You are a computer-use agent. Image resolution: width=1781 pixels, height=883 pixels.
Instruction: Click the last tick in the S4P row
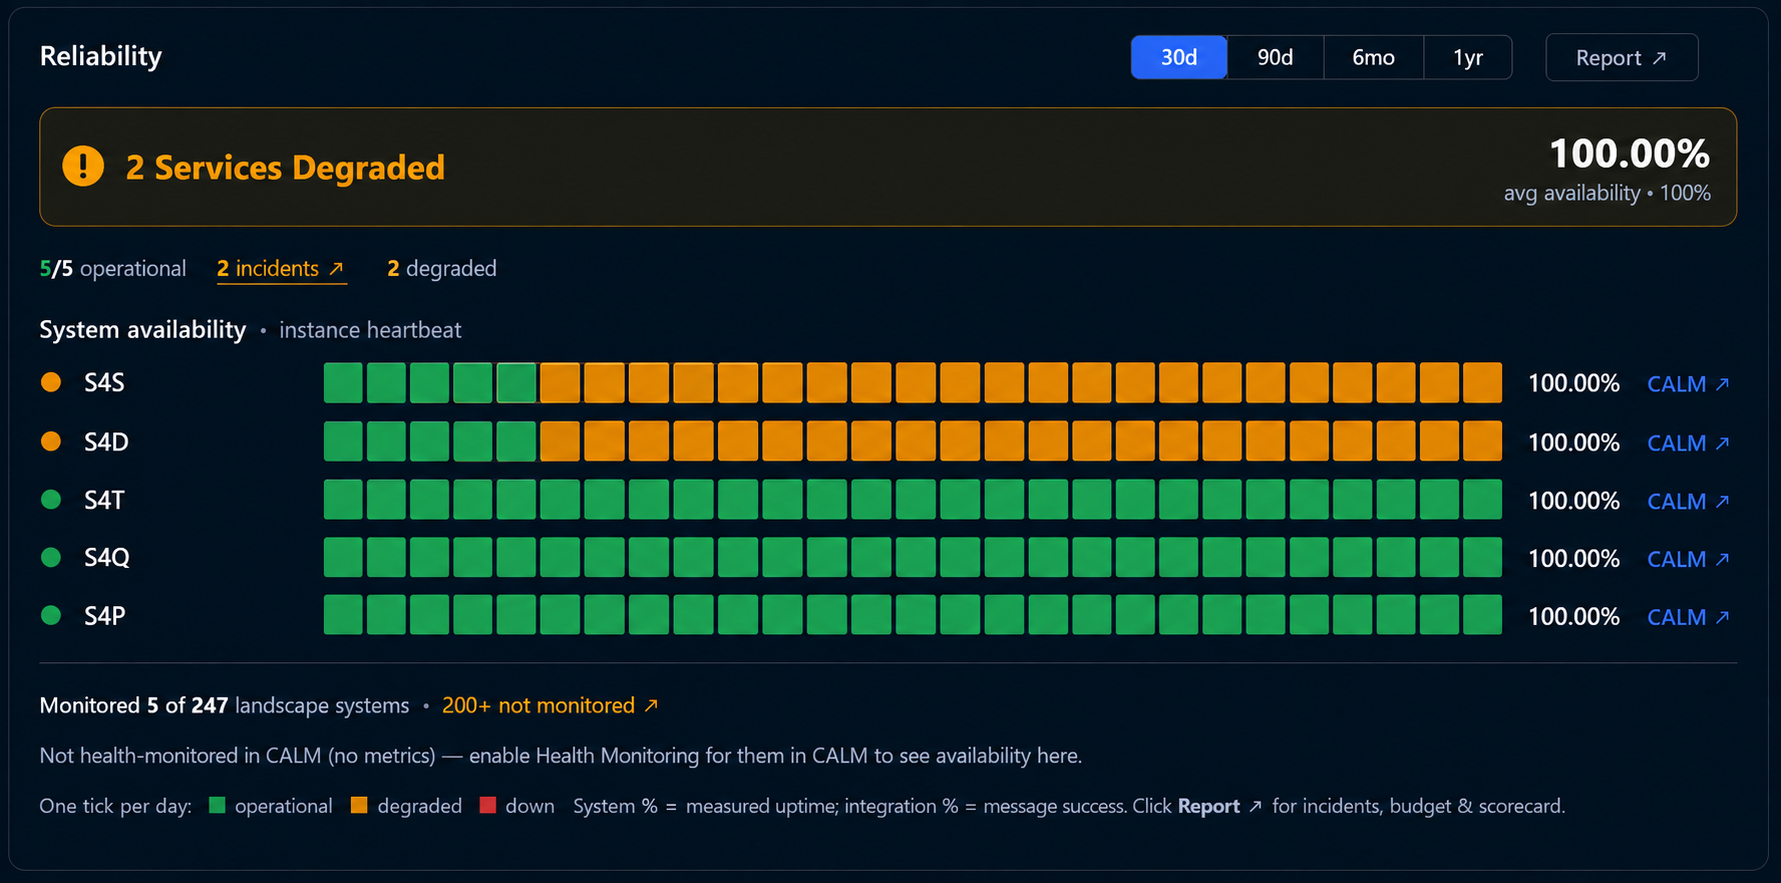(x=1482, y=615)
